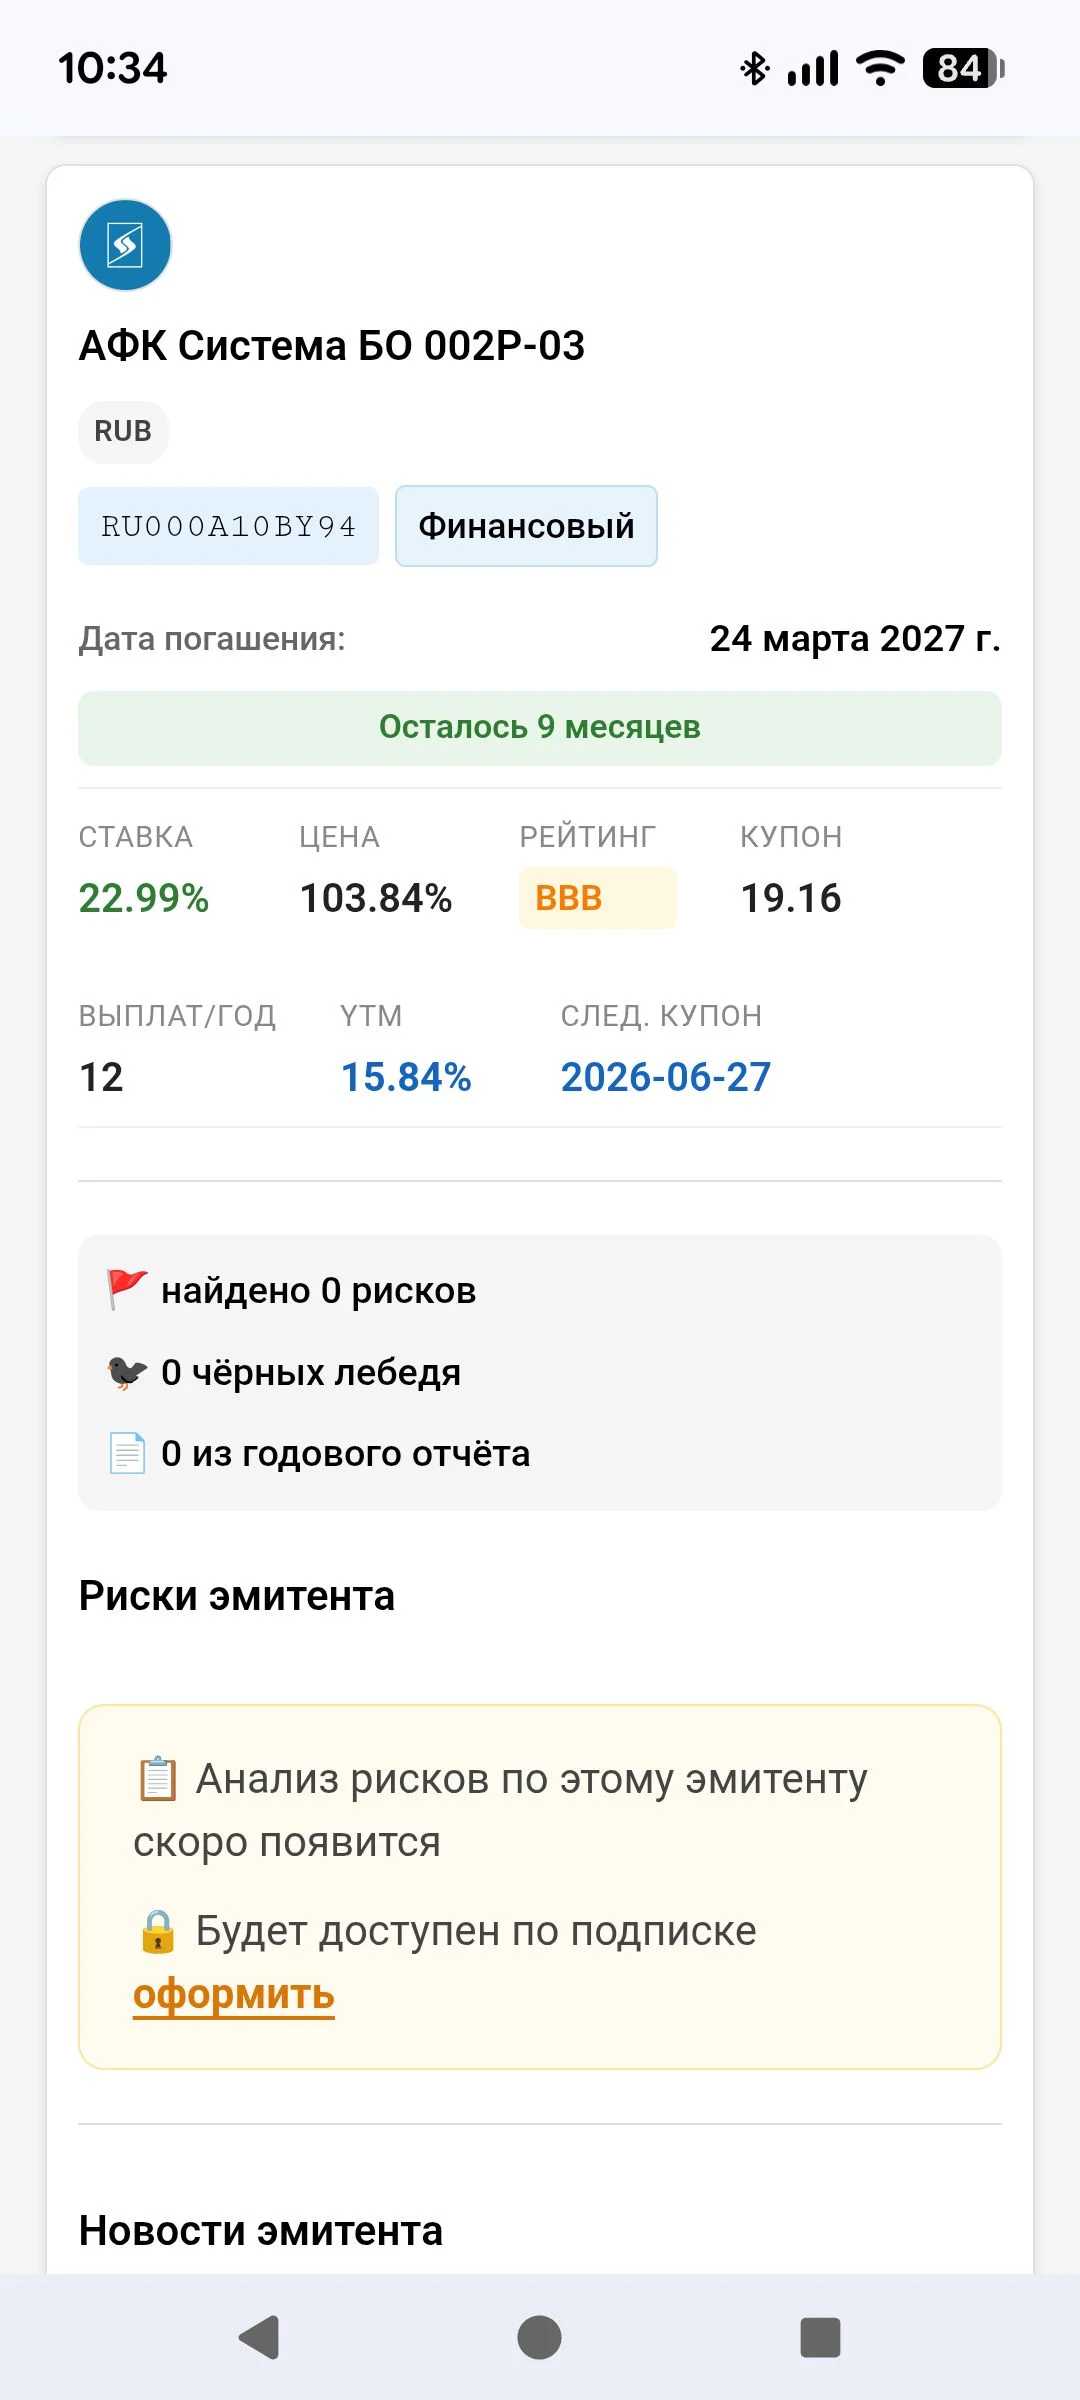Tap the ISIN code RU000A10BY94 chip
The width and height of the screenshot is (1080, 2400).
pos(229,526)
